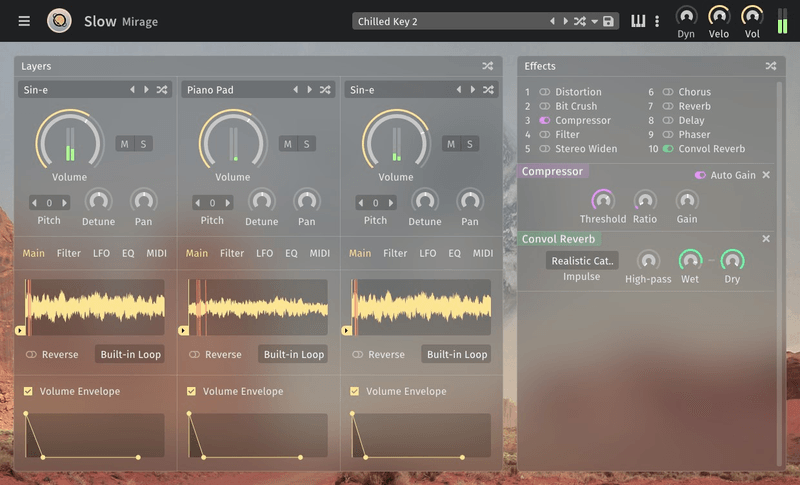Open the preset list dropdown arrow
This screenshot has height=485, width=800.
594,21
